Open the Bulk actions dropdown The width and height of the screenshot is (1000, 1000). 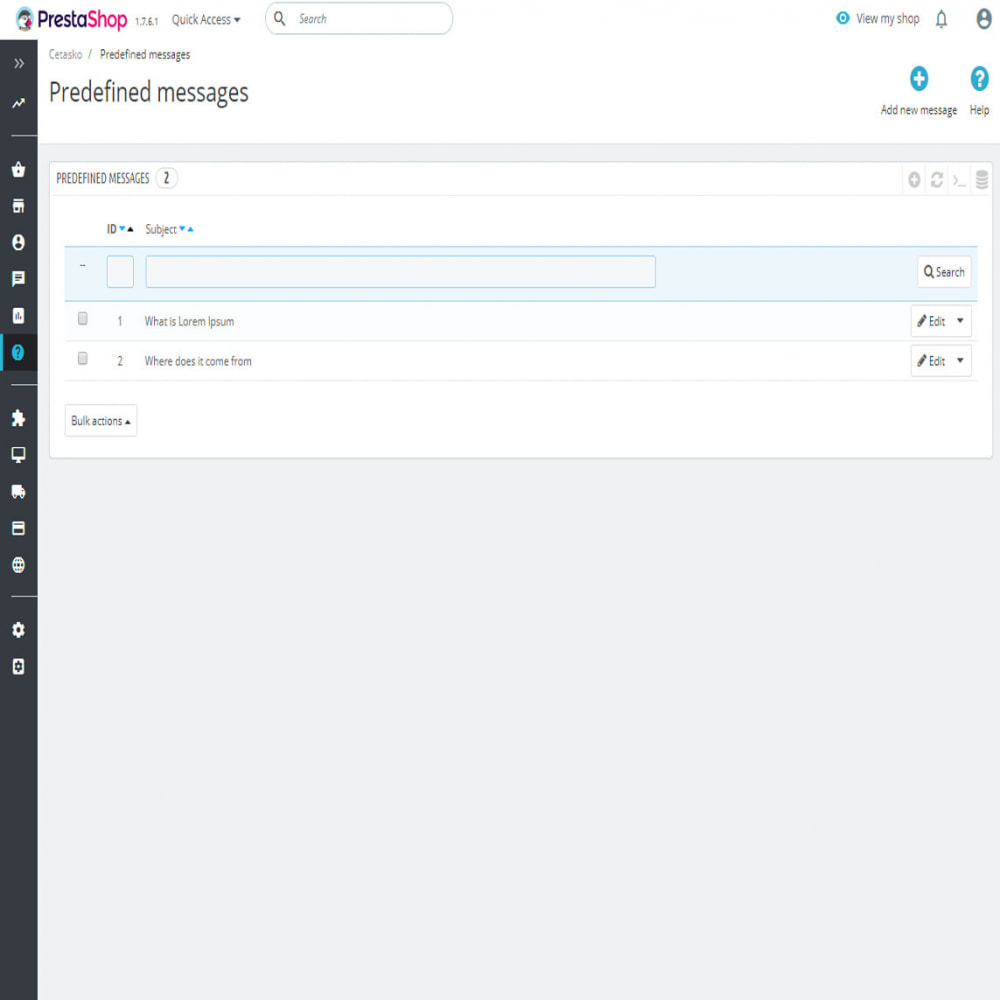pos(101,421)
